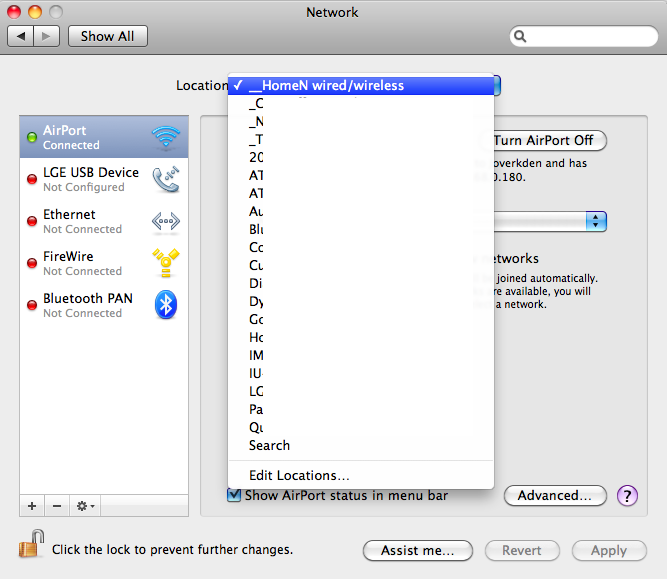Image resolution: width=667 pixels, height=579 pixels.
Task: Pick the location entry starting with Dy
Action: [361, 301]
